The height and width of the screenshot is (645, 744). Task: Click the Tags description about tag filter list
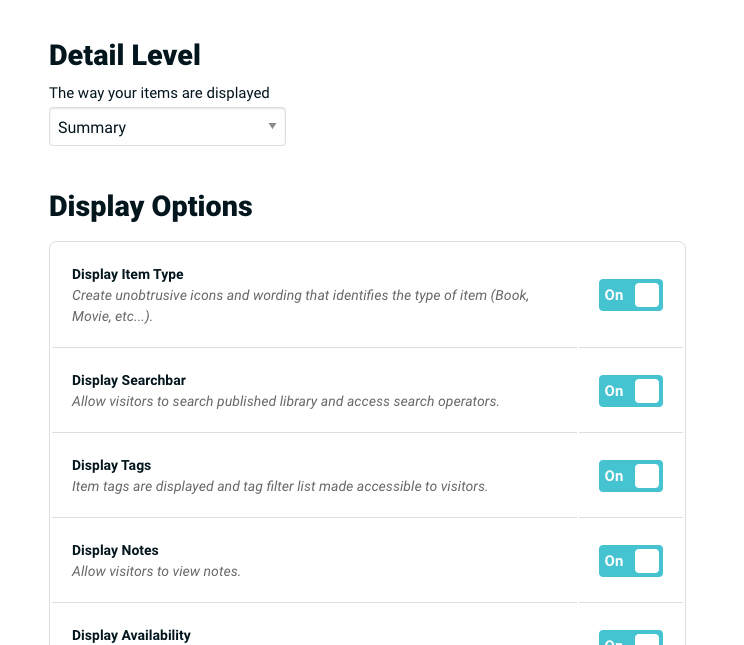click(280, 487)
